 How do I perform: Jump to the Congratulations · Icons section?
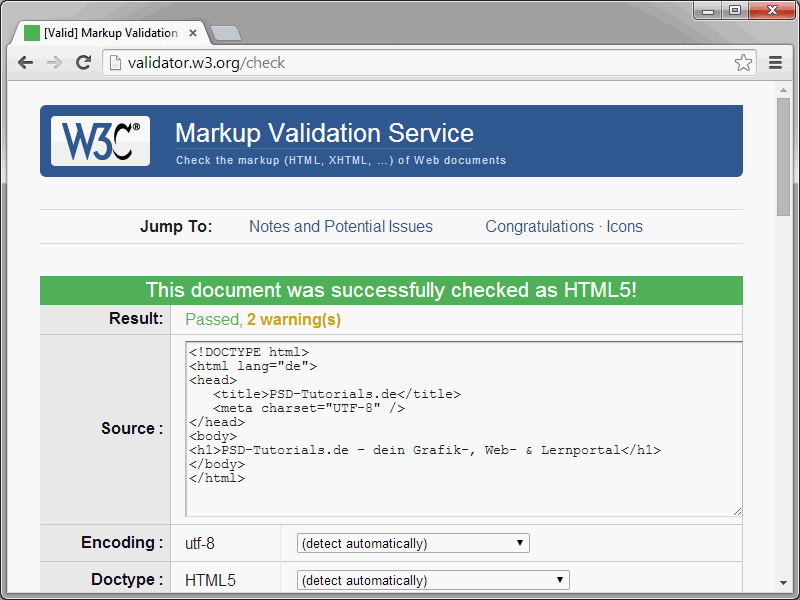tap(564, 227)
